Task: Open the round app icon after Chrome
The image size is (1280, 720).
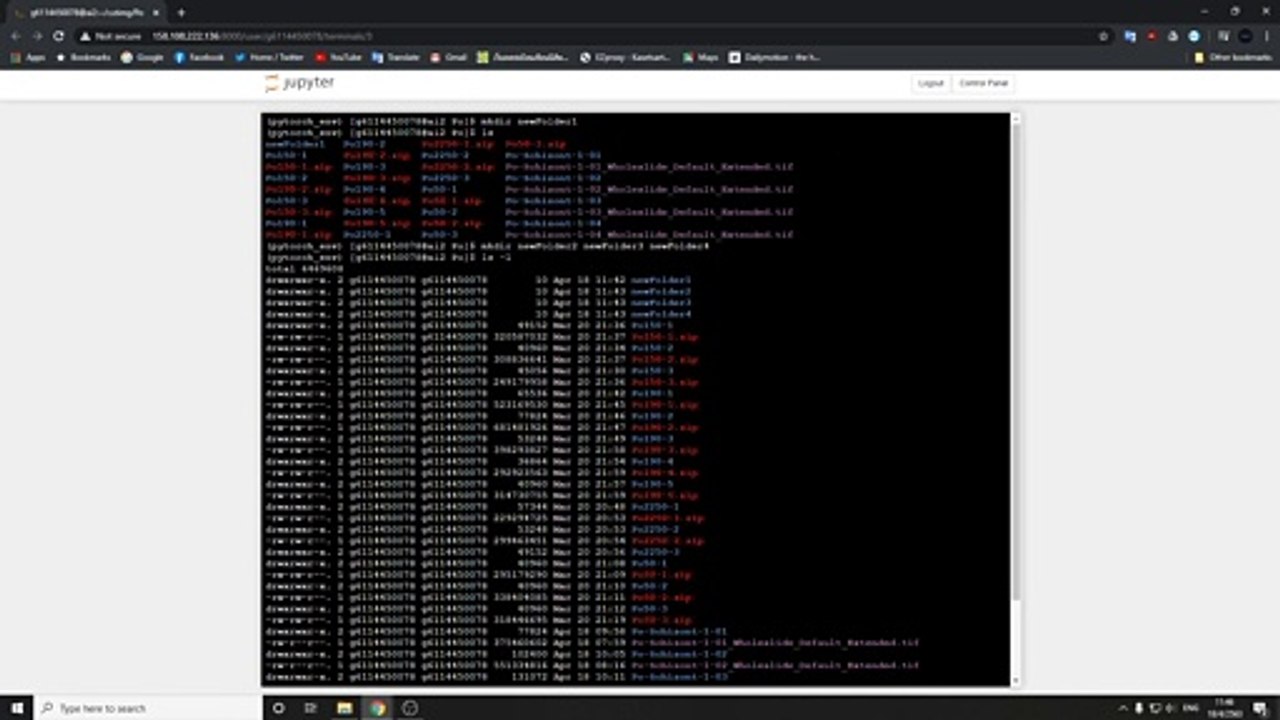Action: point(410,708)
